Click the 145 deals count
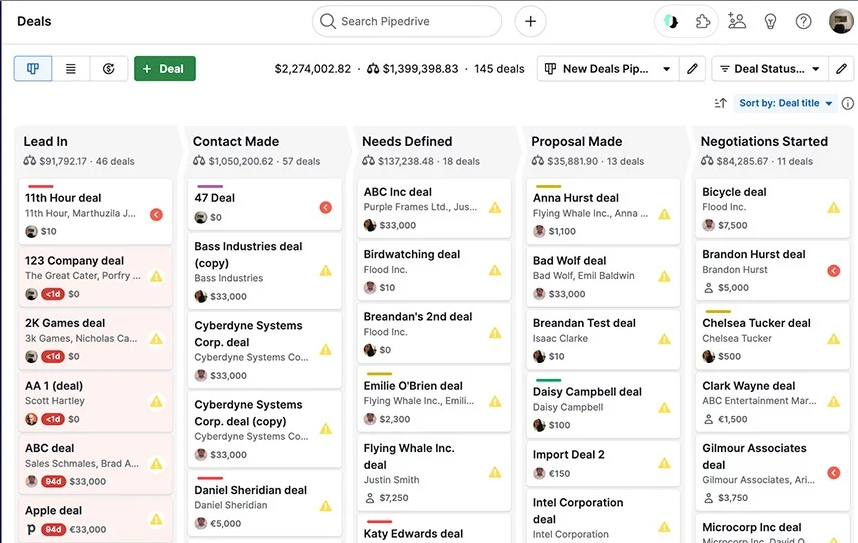Screen dimensions: 858x543 (499, 68)
